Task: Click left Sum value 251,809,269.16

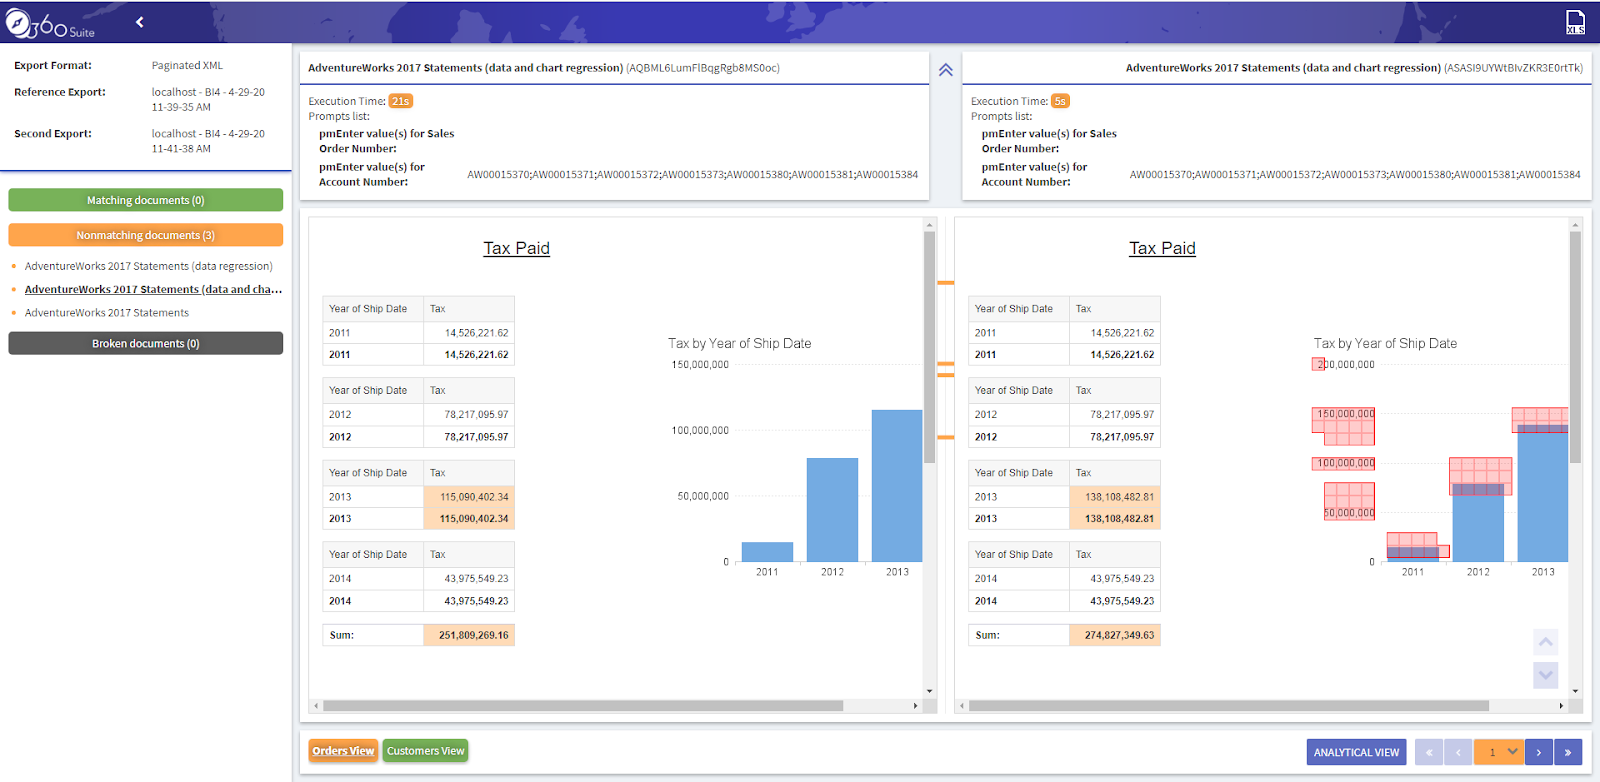Action: click(469, 635)
